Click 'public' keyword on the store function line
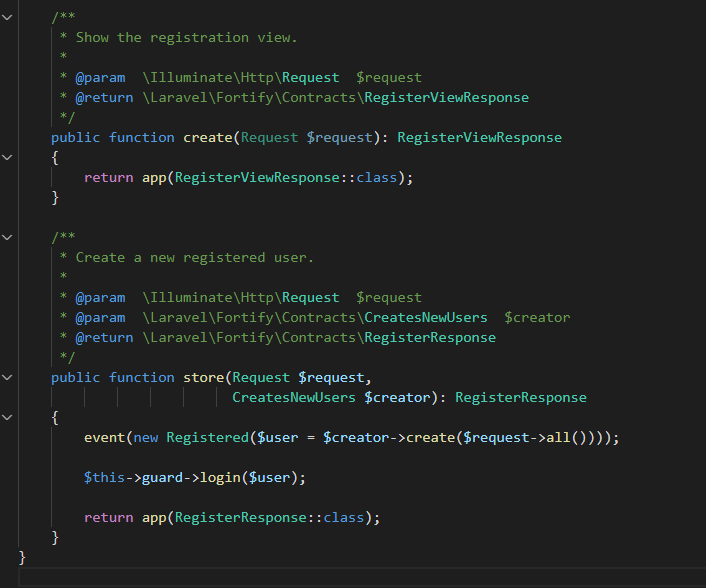706x588 pixels. [76, 377]
